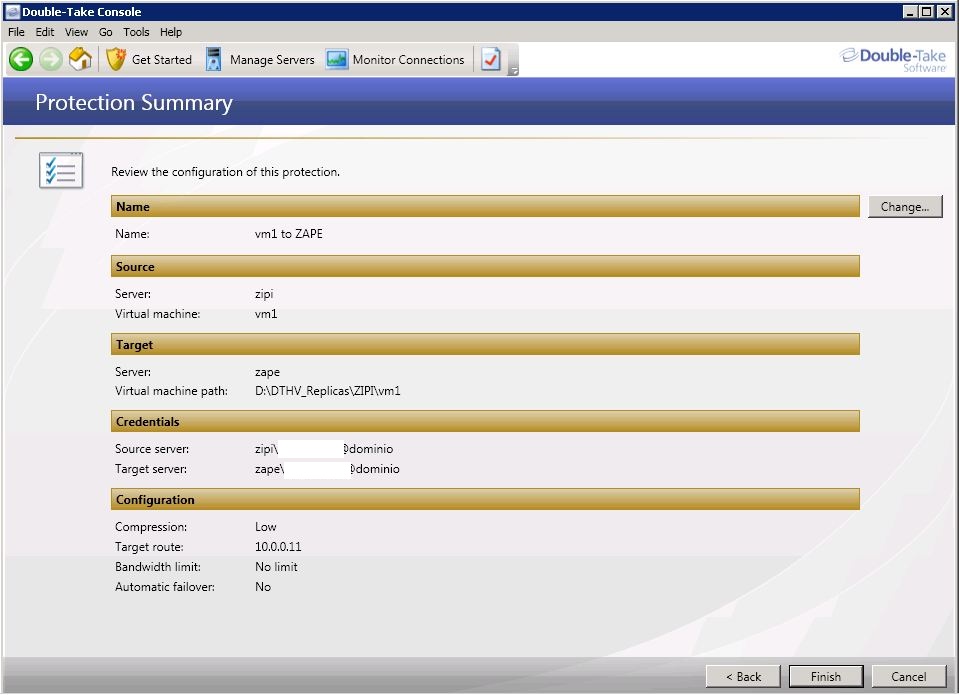Click the 'Compression:' label
Screen dimensions: 959x695
click(151, 527)
